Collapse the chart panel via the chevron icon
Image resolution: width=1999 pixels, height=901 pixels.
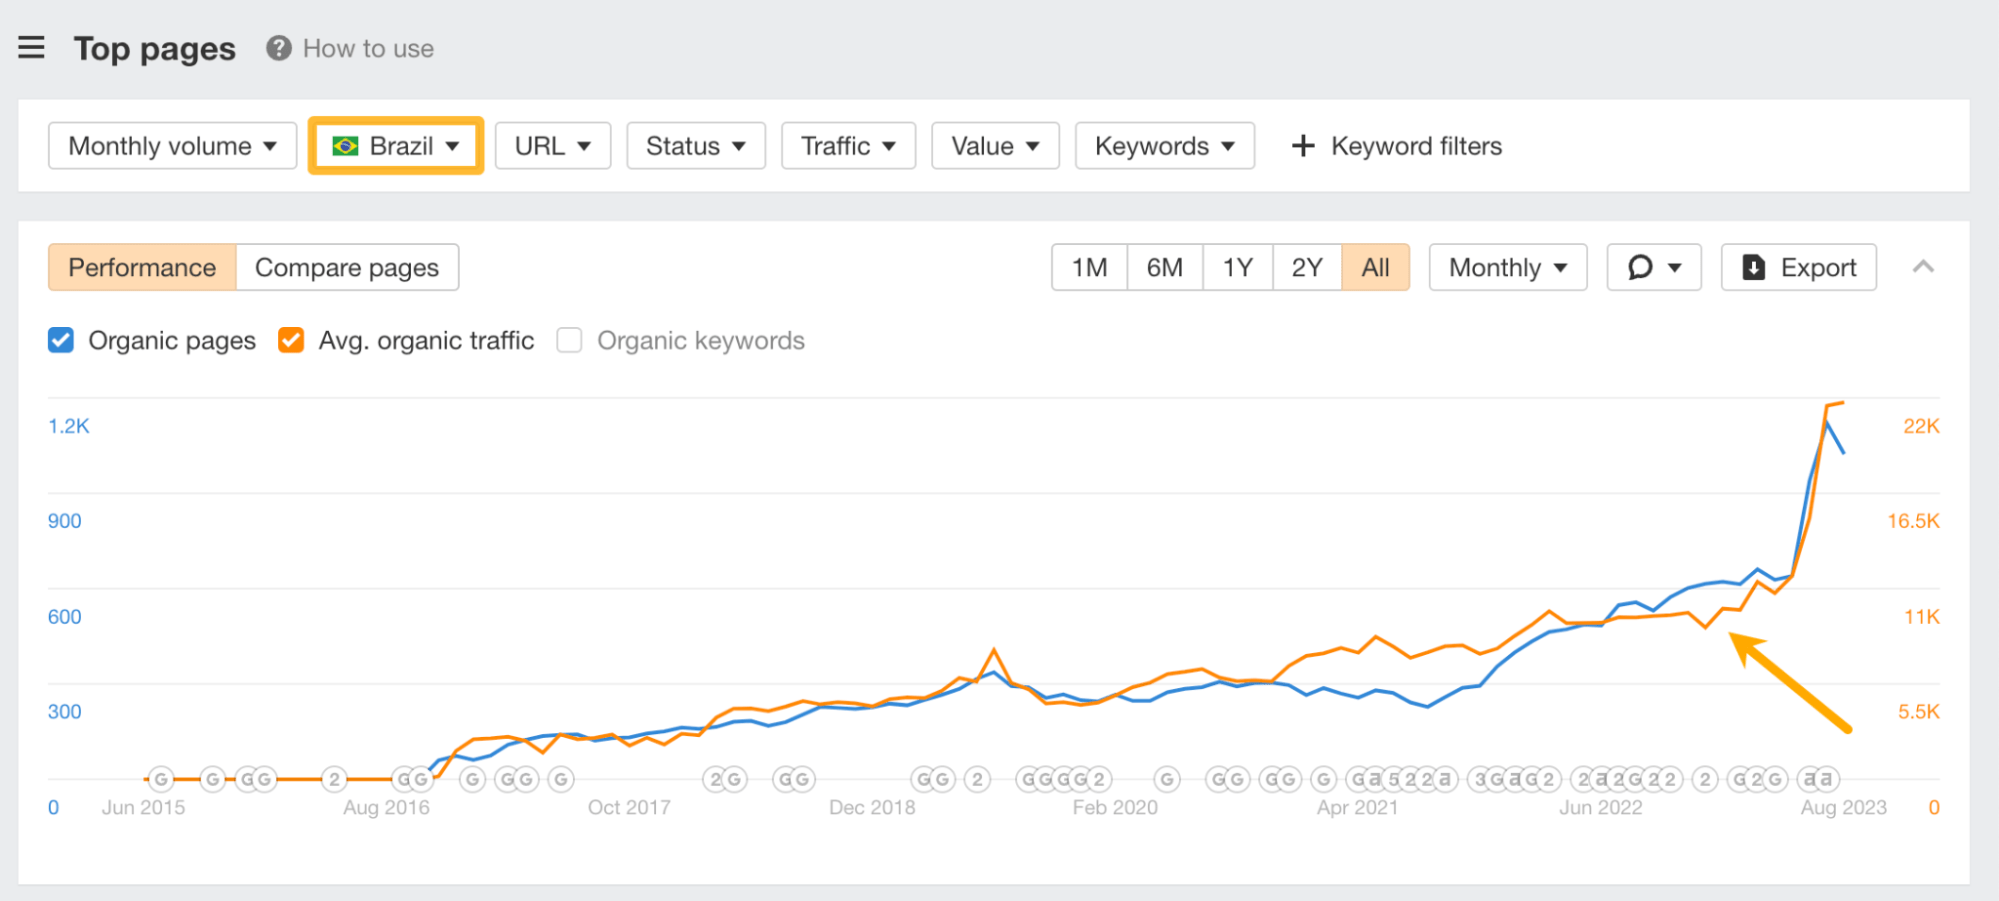coord(1923,267)
